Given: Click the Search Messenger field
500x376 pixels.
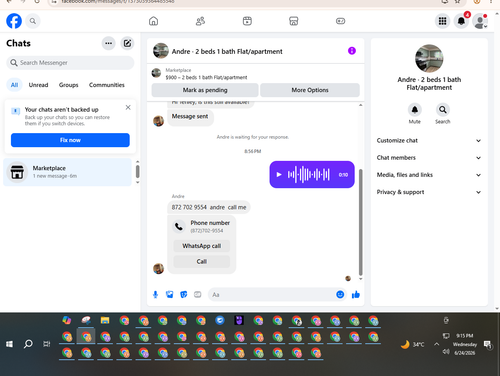Looking at the screenshot, I should pos(70,63).
